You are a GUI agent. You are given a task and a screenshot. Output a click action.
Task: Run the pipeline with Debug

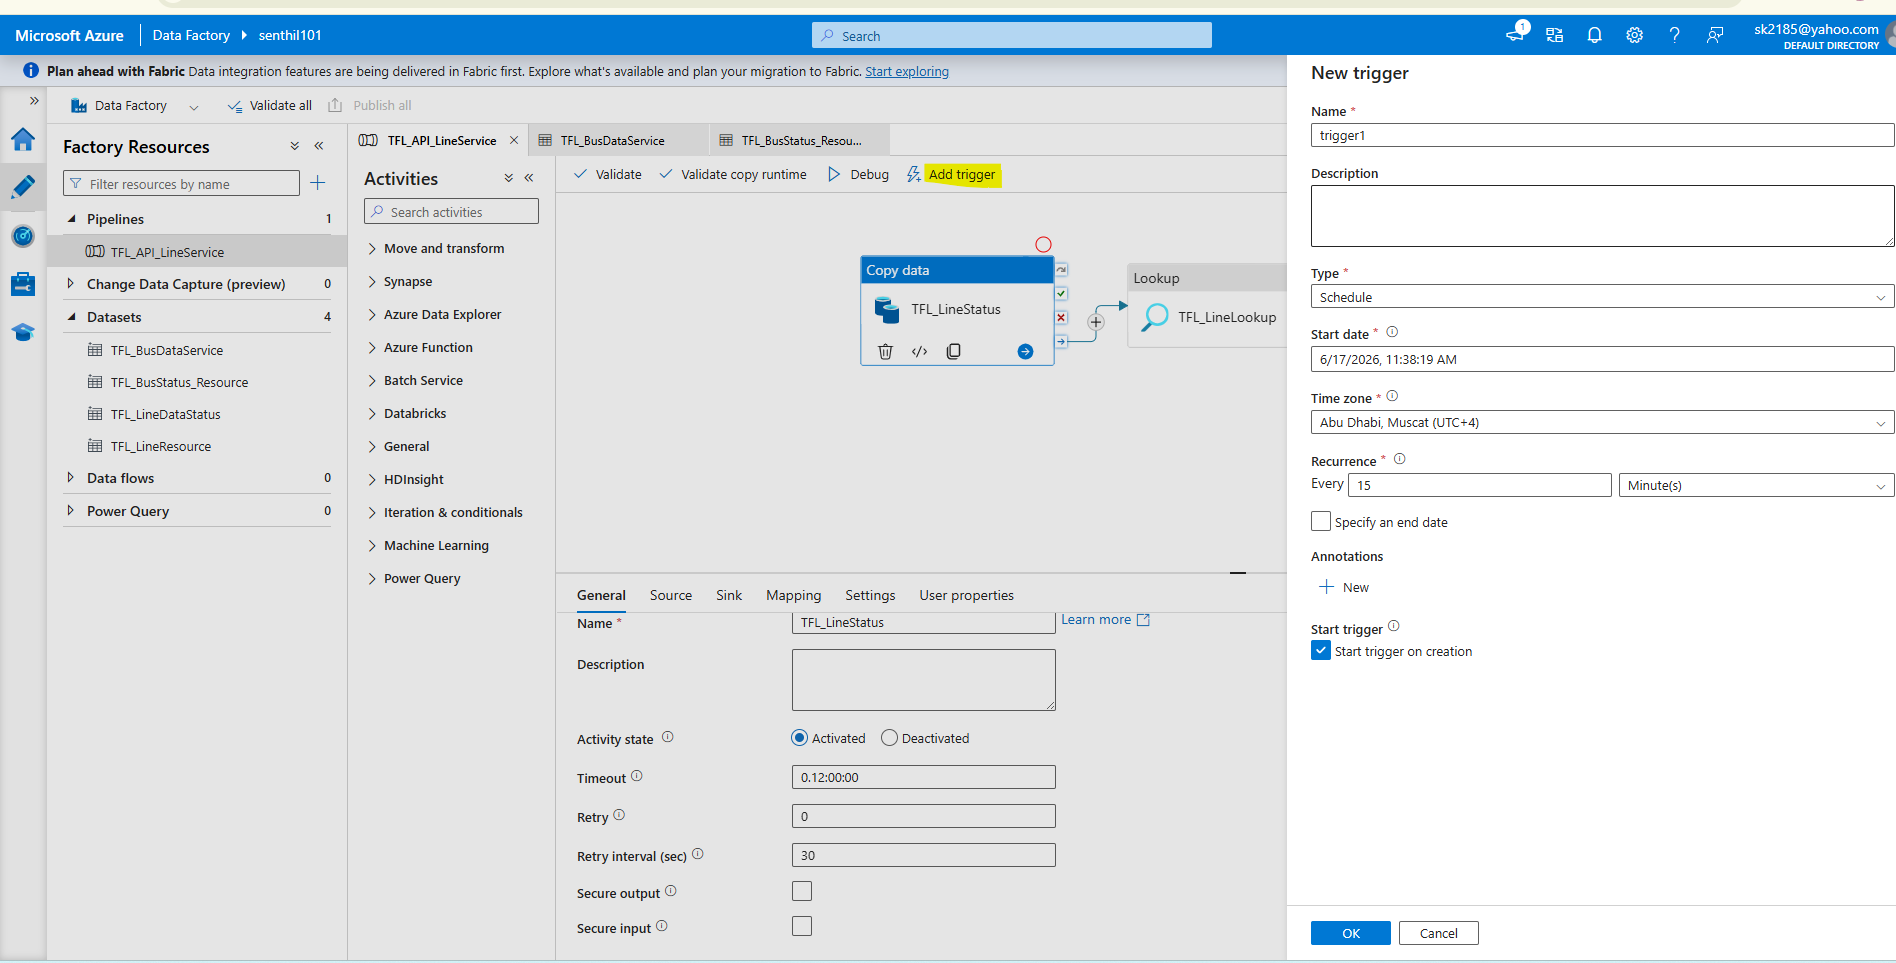[x=858, y=174]
